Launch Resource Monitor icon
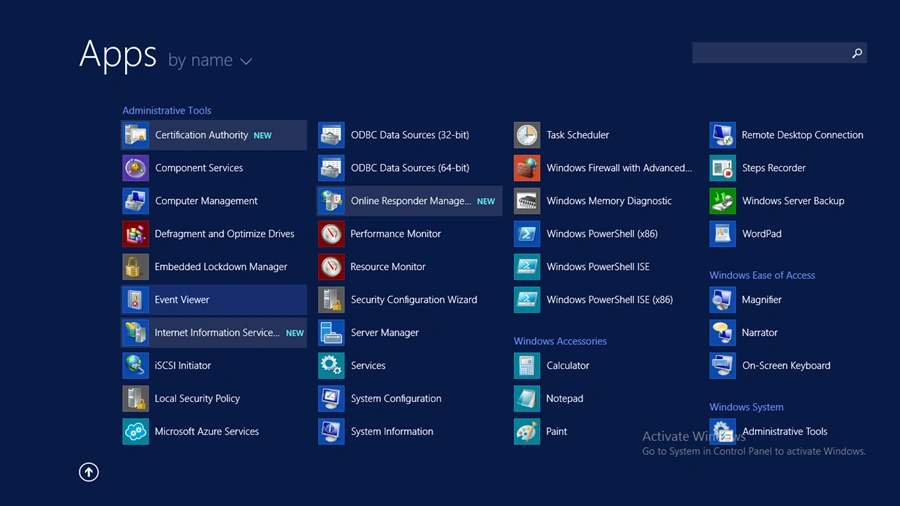Screen dimensions: 900x506 (x=331, y=267)
